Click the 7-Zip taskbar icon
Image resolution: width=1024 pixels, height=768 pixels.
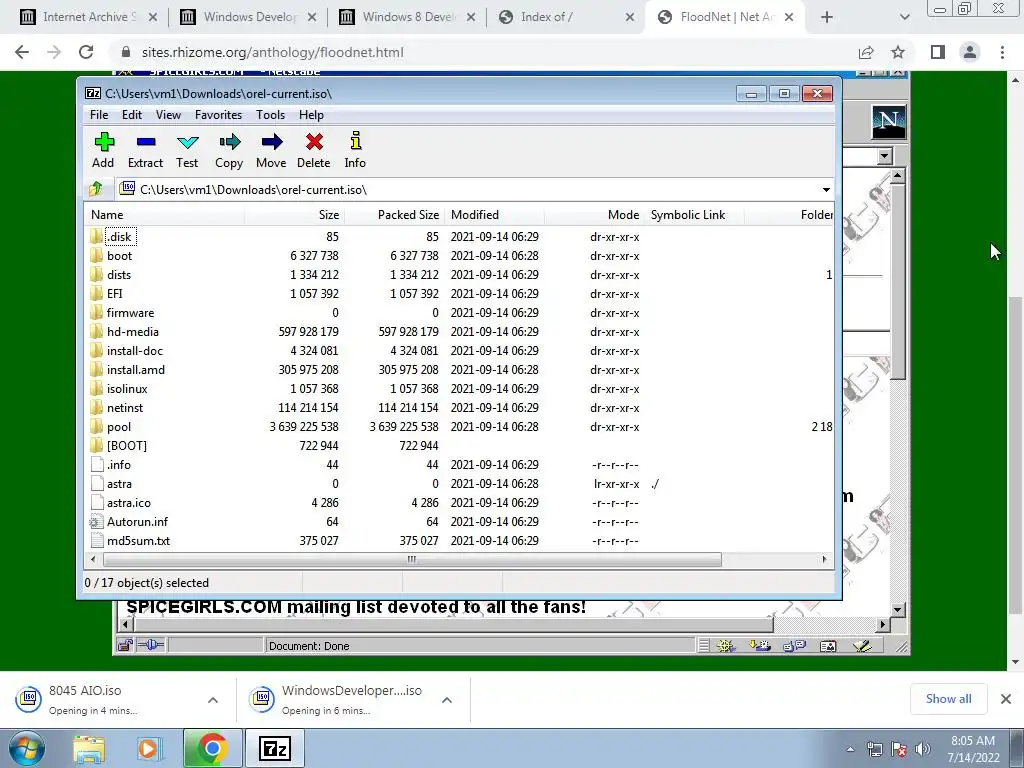[274, 748]
